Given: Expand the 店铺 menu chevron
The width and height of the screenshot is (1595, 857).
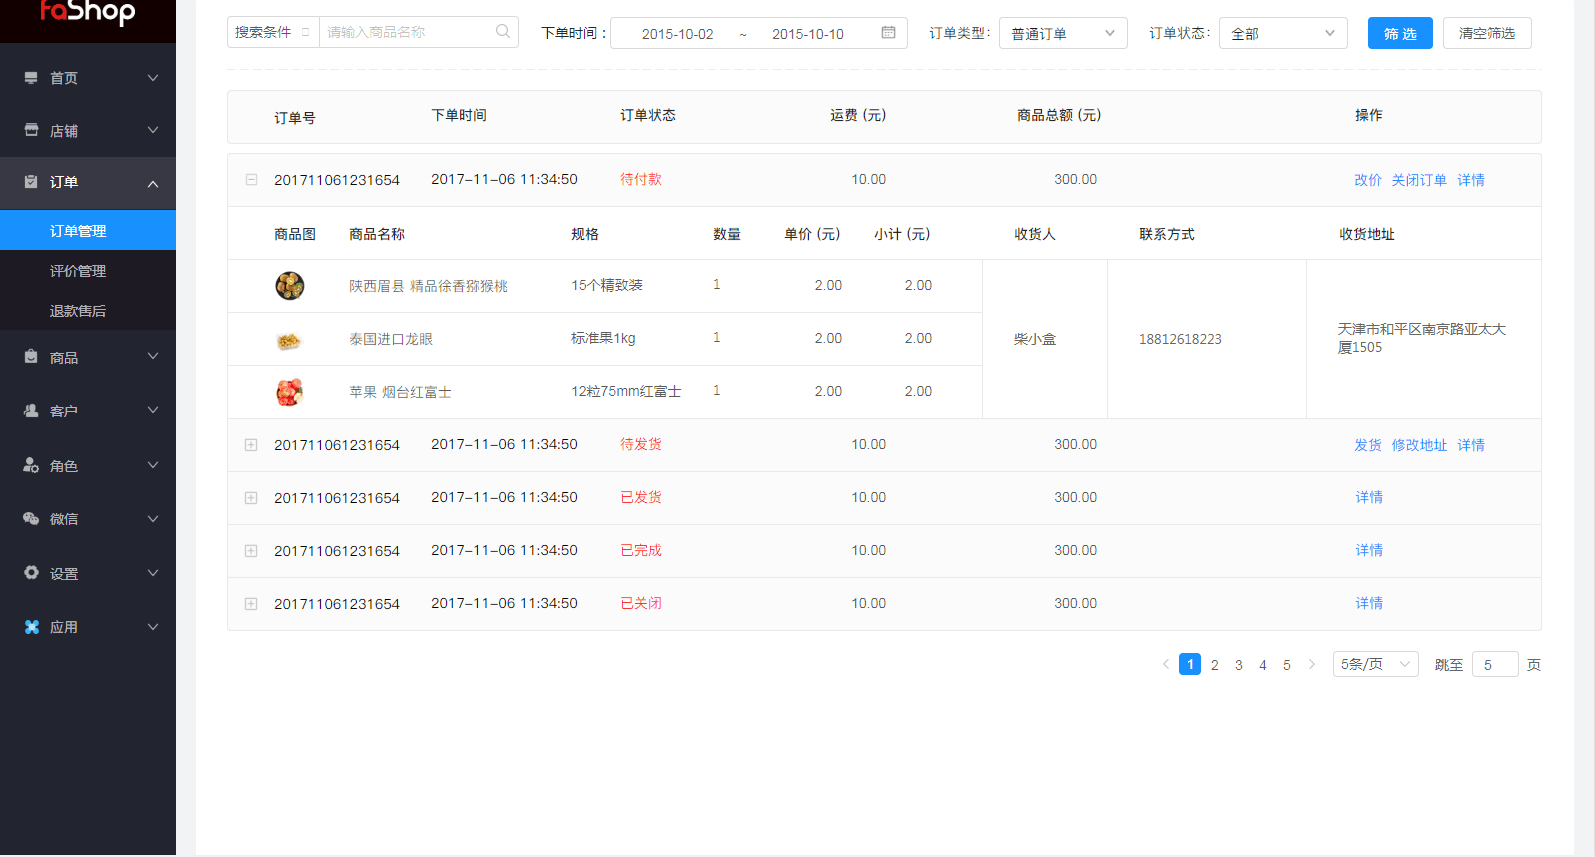Looking at the screenshot, I should pos(153,130).
